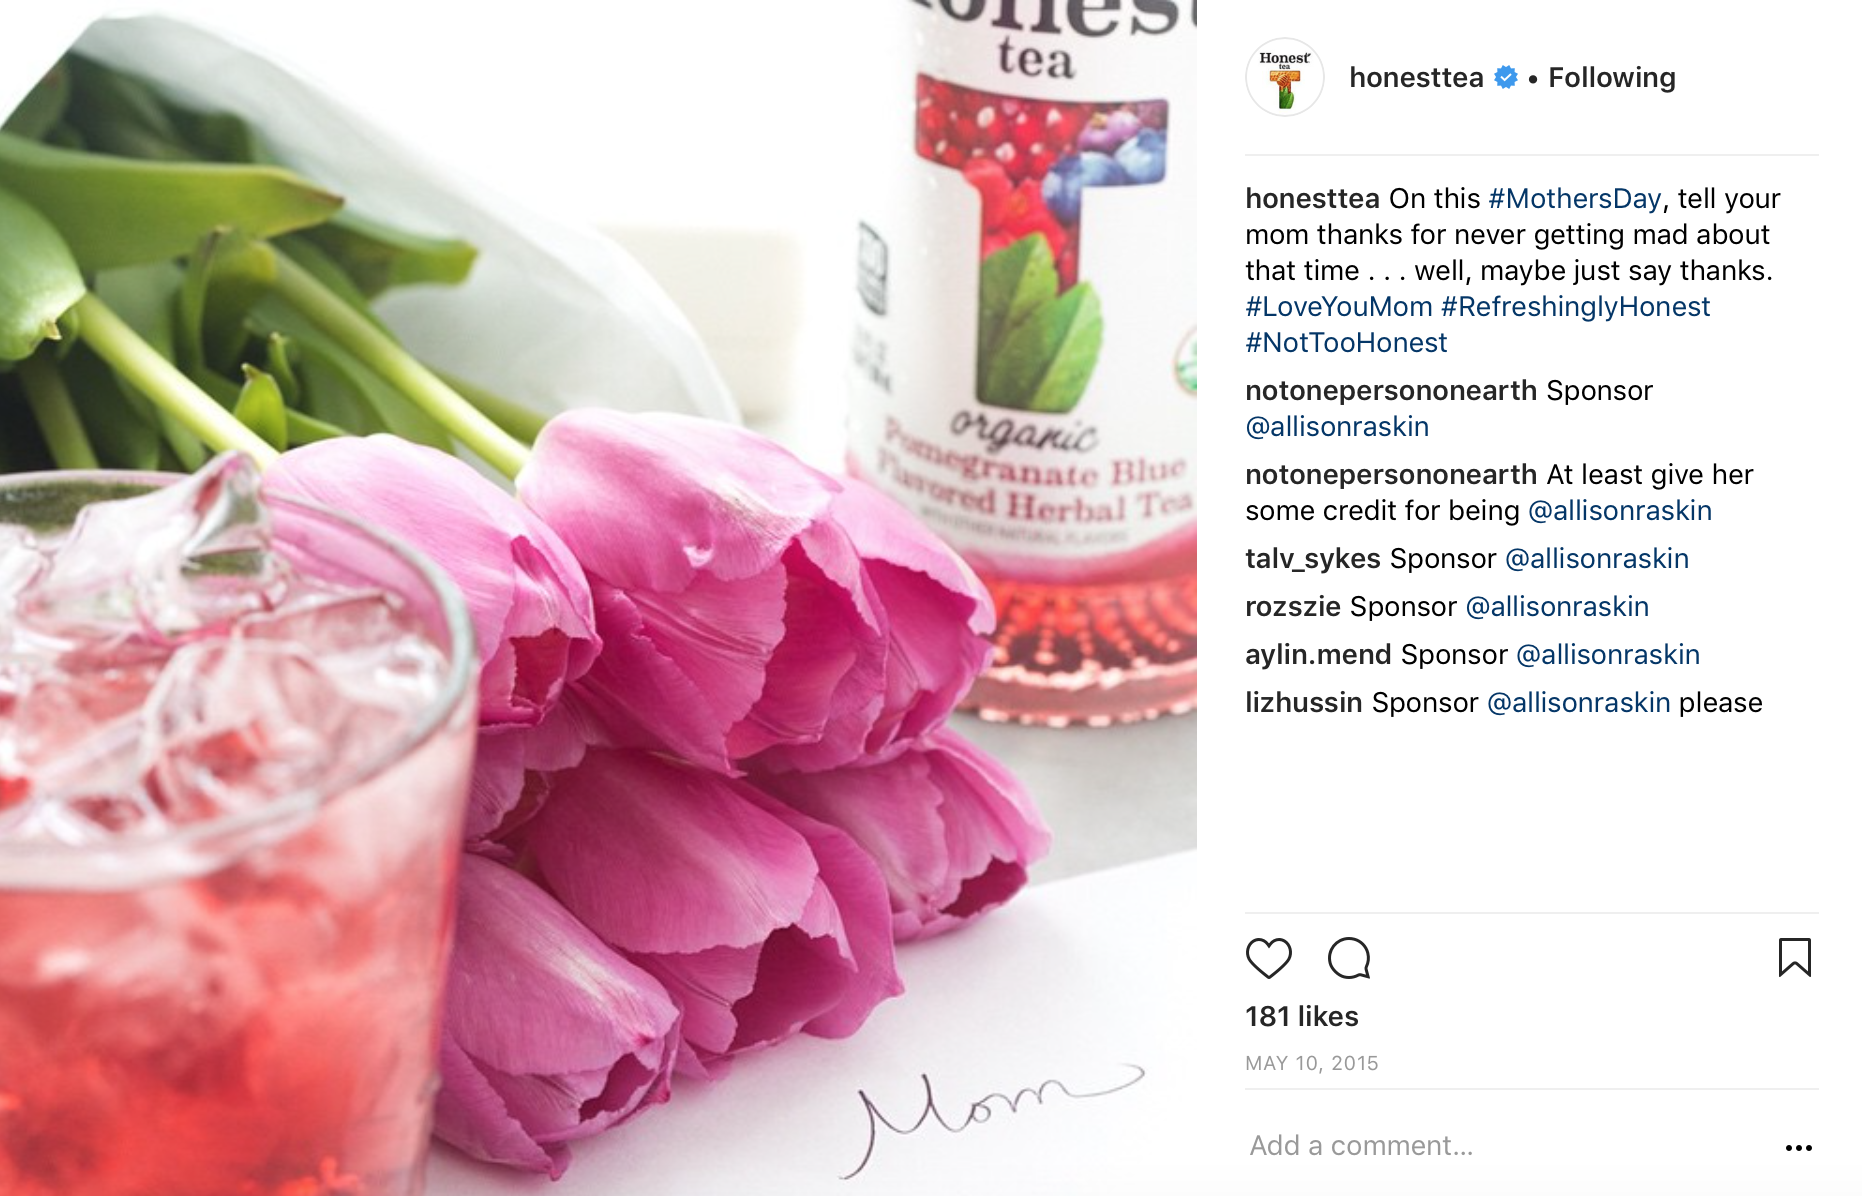Click inside the Add a comment field

1510,1145
